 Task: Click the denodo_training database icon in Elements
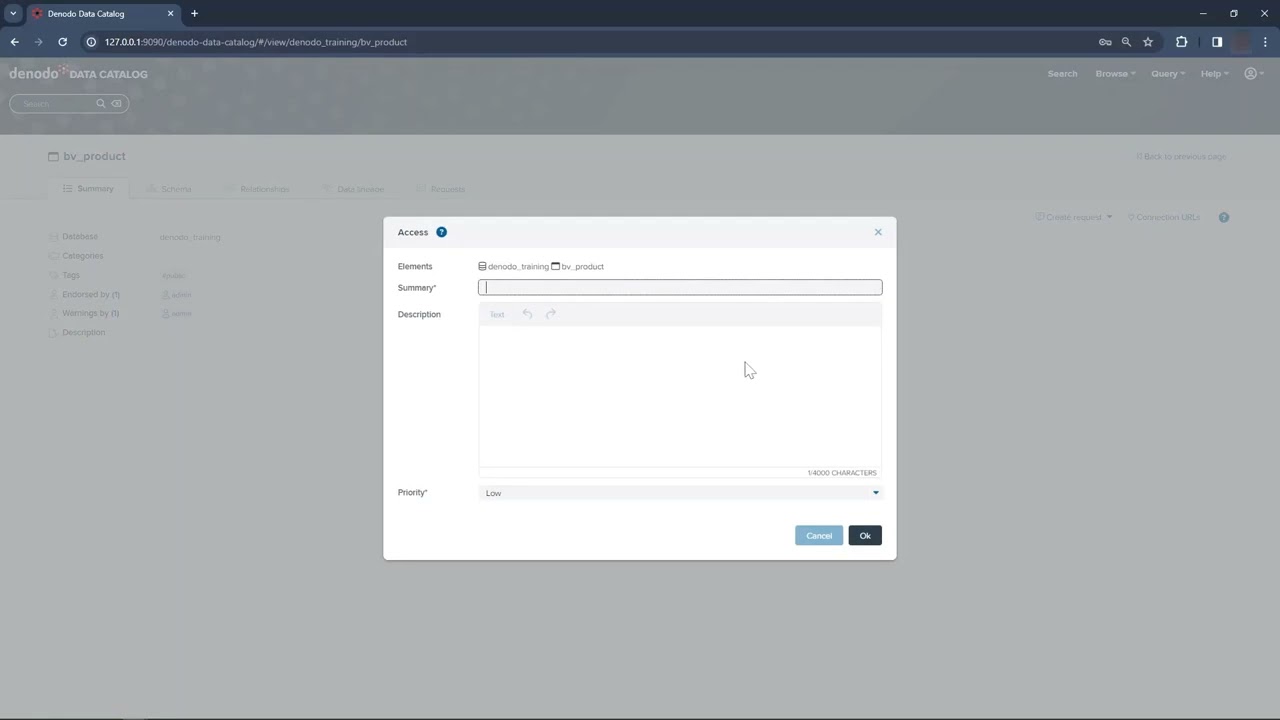coord(482,266)
